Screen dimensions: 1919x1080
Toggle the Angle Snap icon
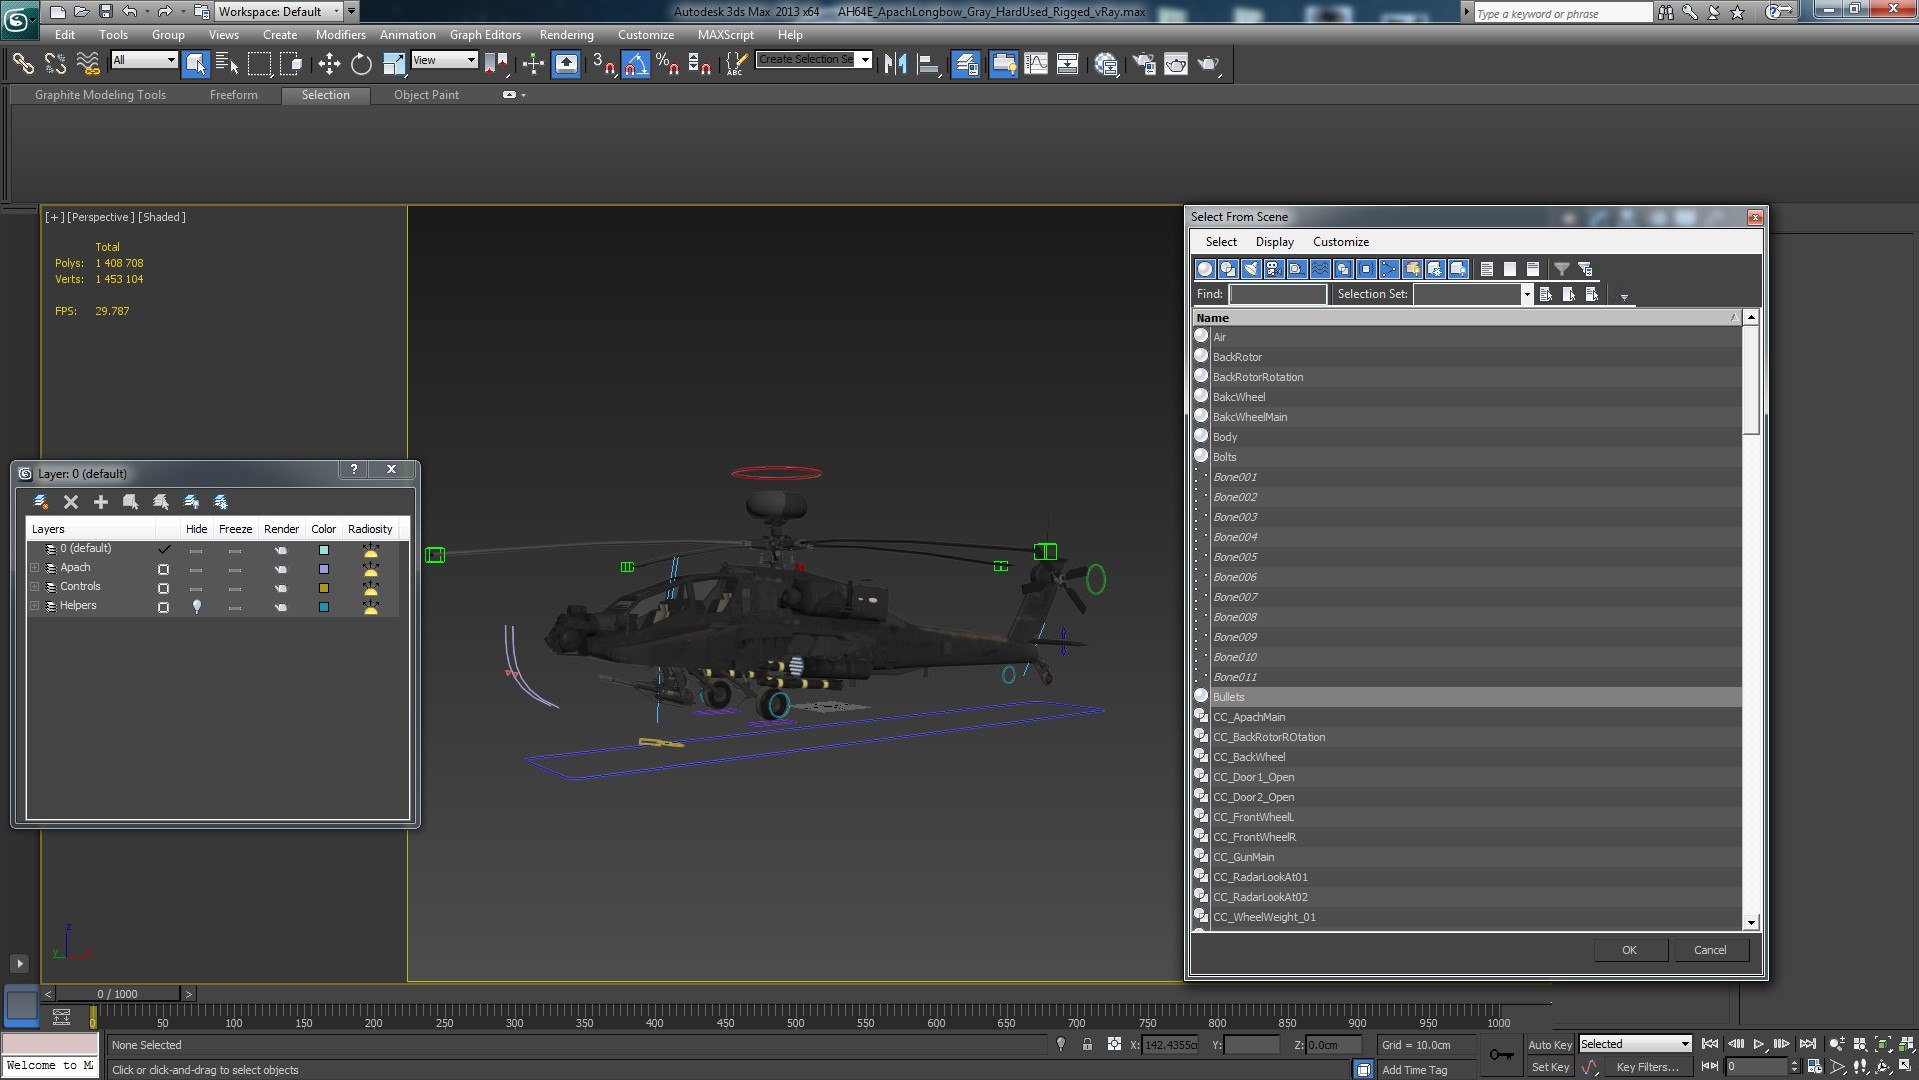pos(636,64)
